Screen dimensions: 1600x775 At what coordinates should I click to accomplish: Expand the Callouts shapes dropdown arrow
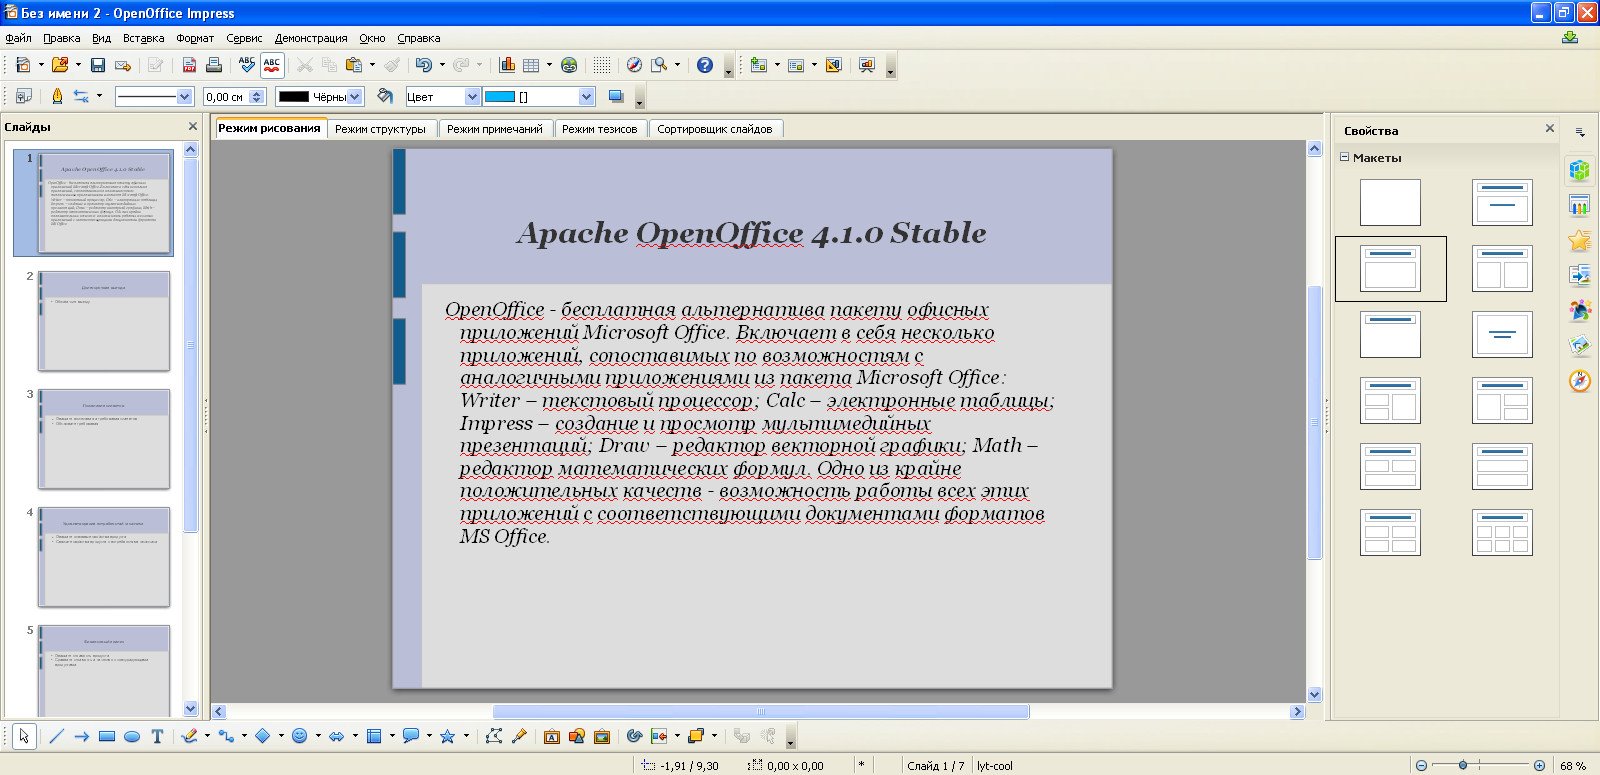click(x=429, y=737)
